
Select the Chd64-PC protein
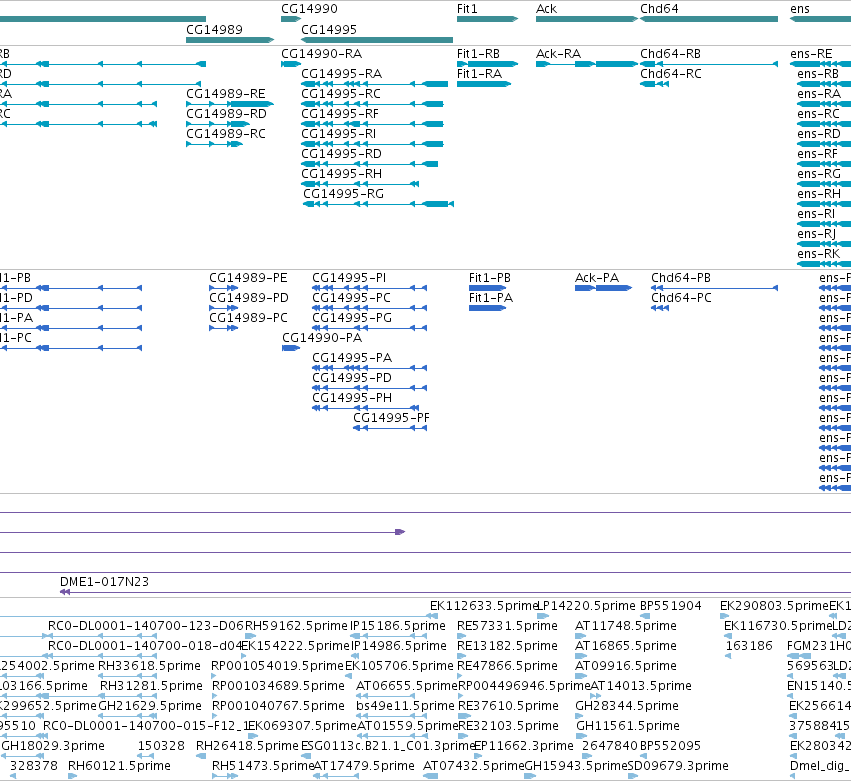tap(660, 308)
